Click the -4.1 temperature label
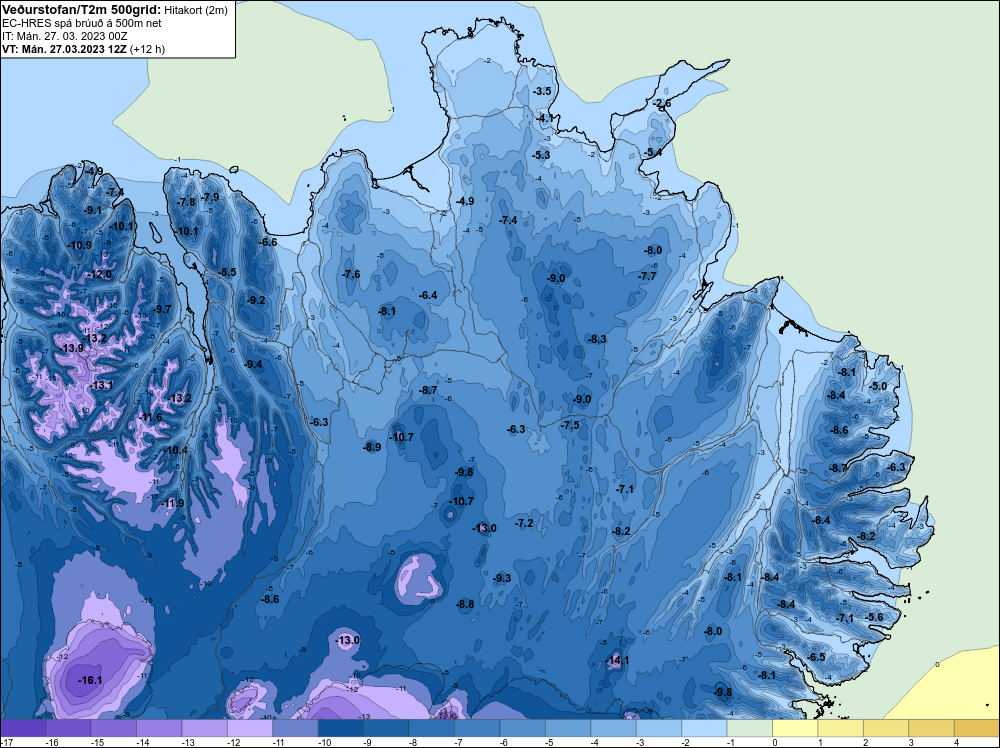 click(545, 118)
